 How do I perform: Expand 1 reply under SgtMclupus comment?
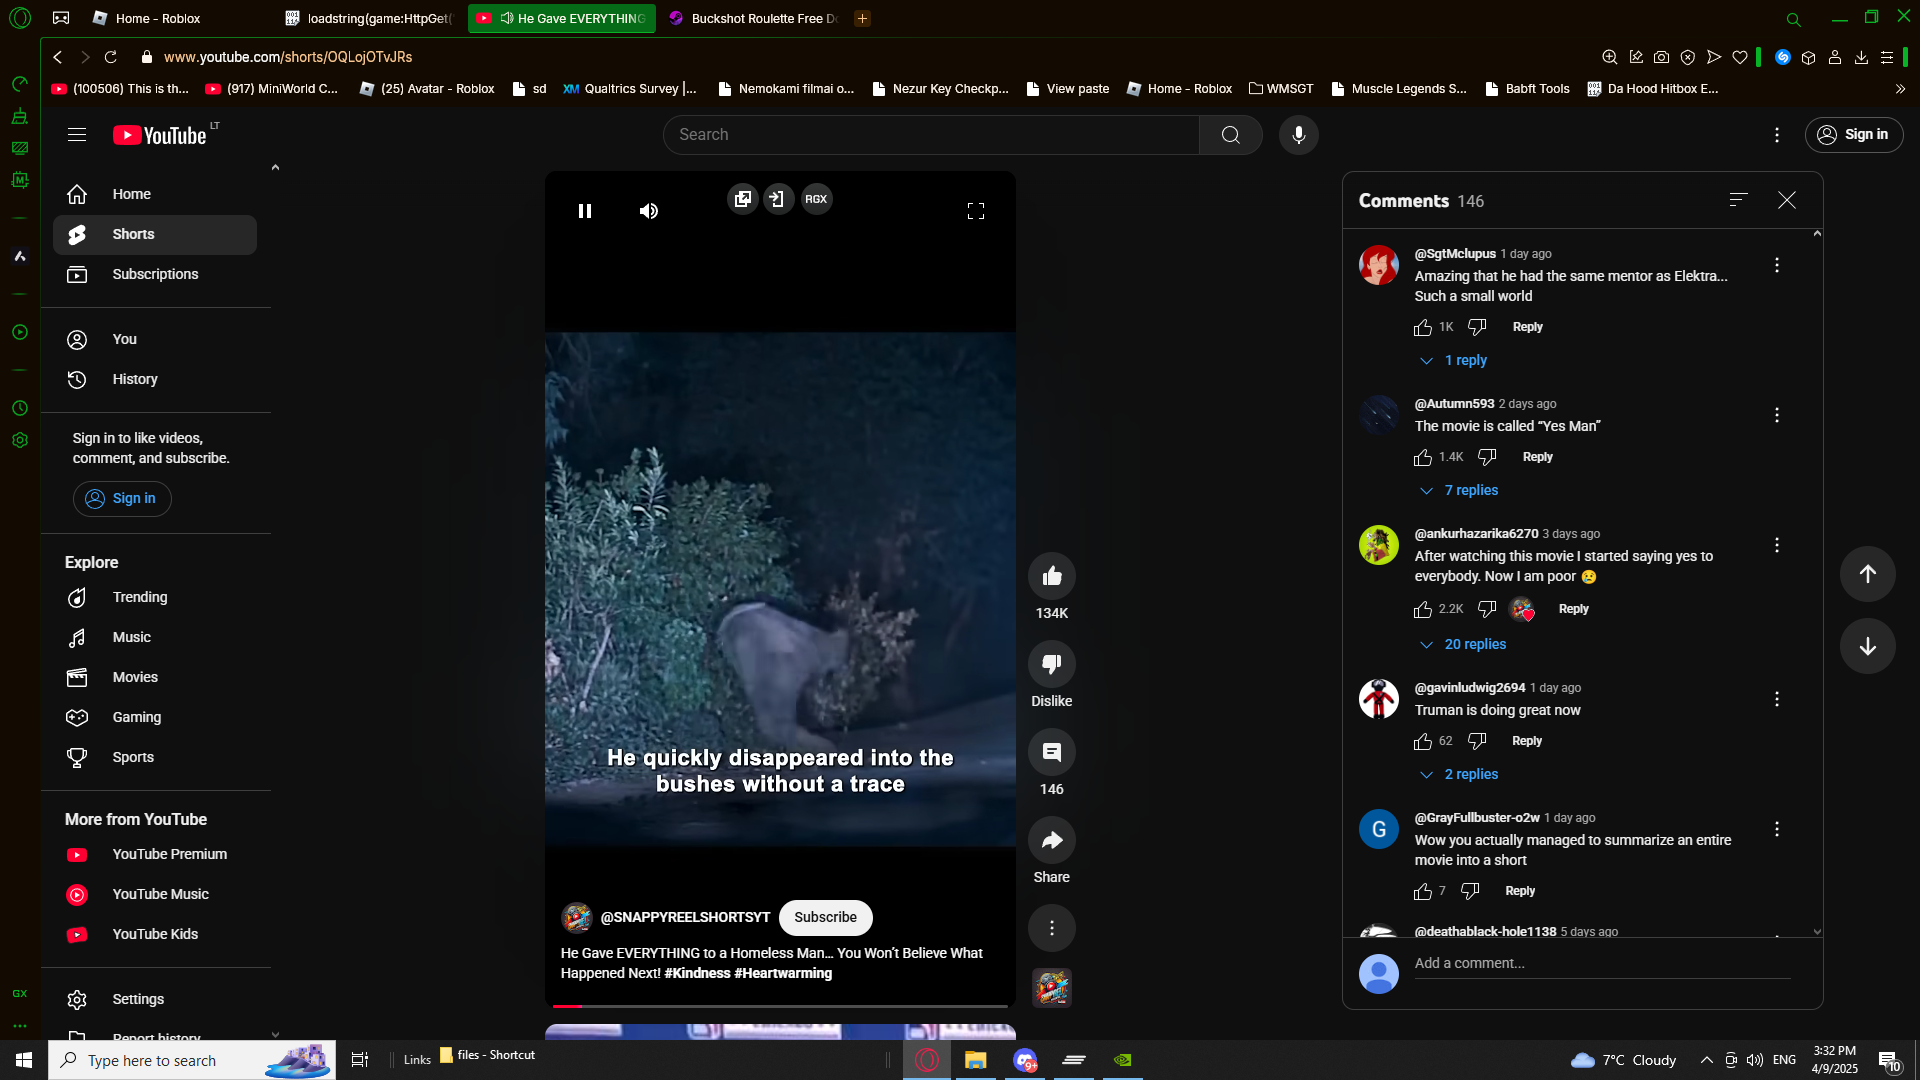click(x=1453, y=360)
